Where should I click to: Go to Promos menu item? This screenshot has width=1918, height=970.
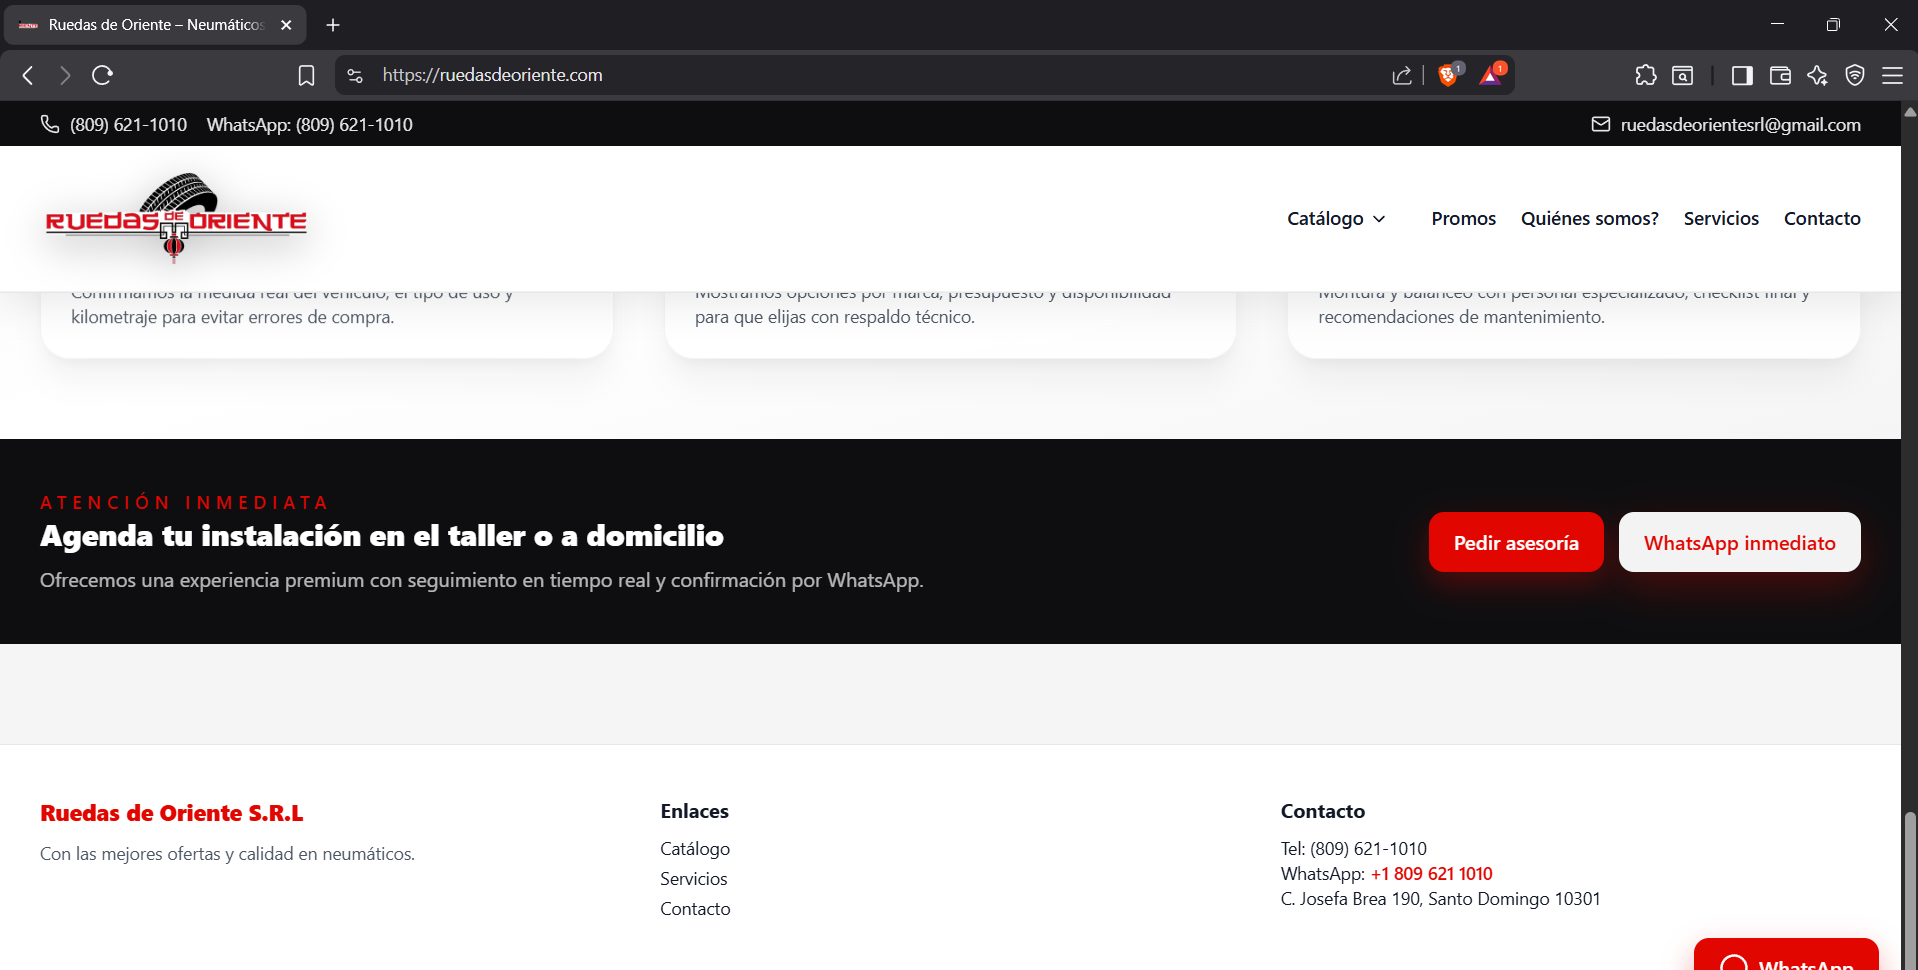(1463, 218)
